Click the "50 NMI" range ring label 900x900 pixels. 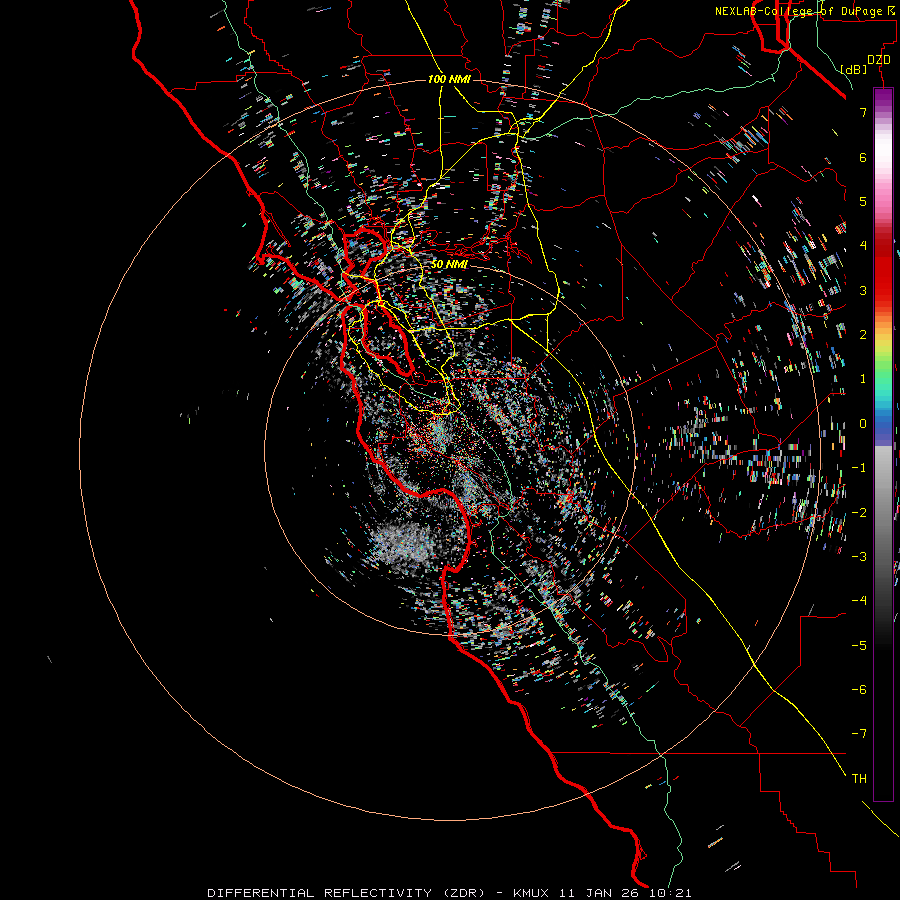[449, 264]
